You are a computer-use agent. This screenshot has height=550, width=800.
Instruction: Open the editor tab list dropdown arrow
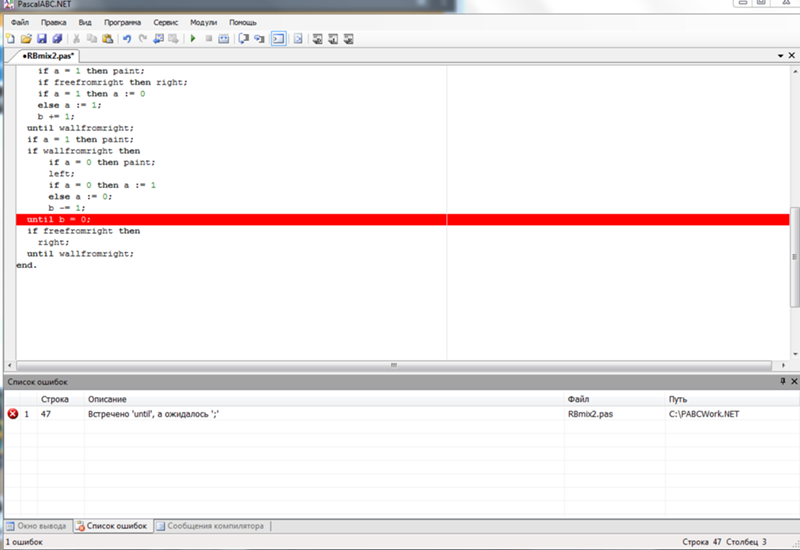click(x=781, y=56)
